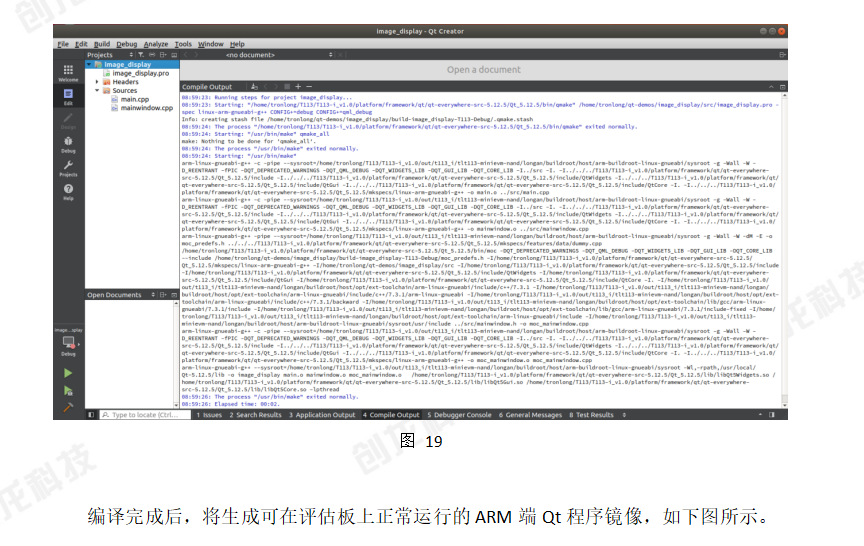Open the Edit menu
The height and width of the screenshot is (546, 864).
tap(82, 44)
